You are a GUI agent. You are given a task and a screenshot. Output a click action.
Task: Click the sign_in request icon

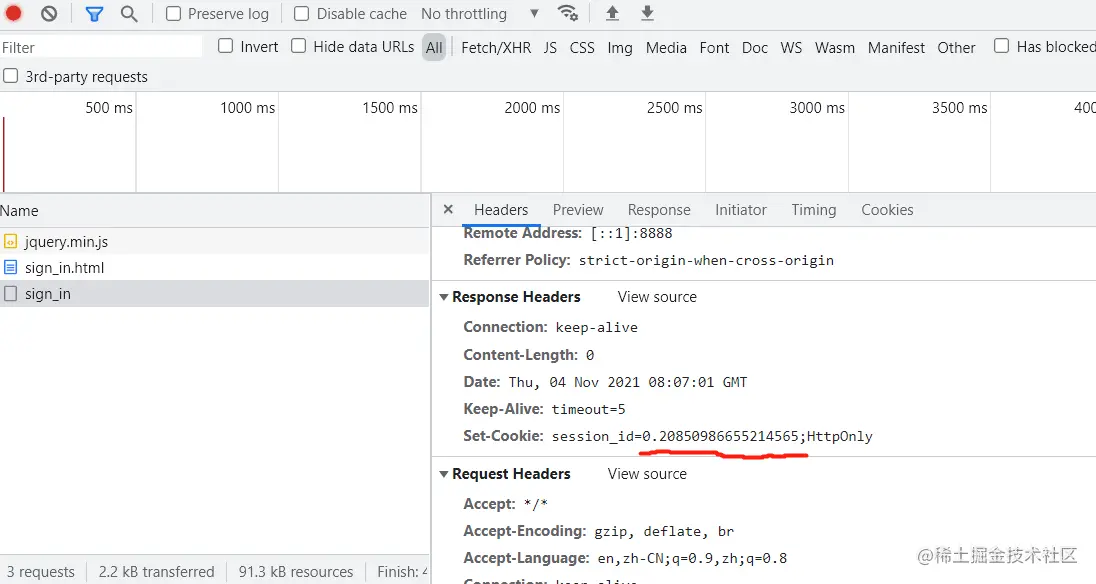coord(10,293)
